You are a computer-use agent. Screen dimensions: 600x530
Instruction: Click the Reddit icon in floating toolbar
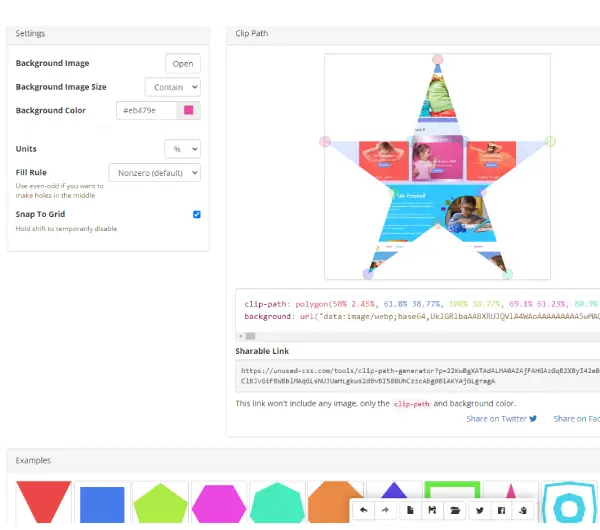(524, 510)
